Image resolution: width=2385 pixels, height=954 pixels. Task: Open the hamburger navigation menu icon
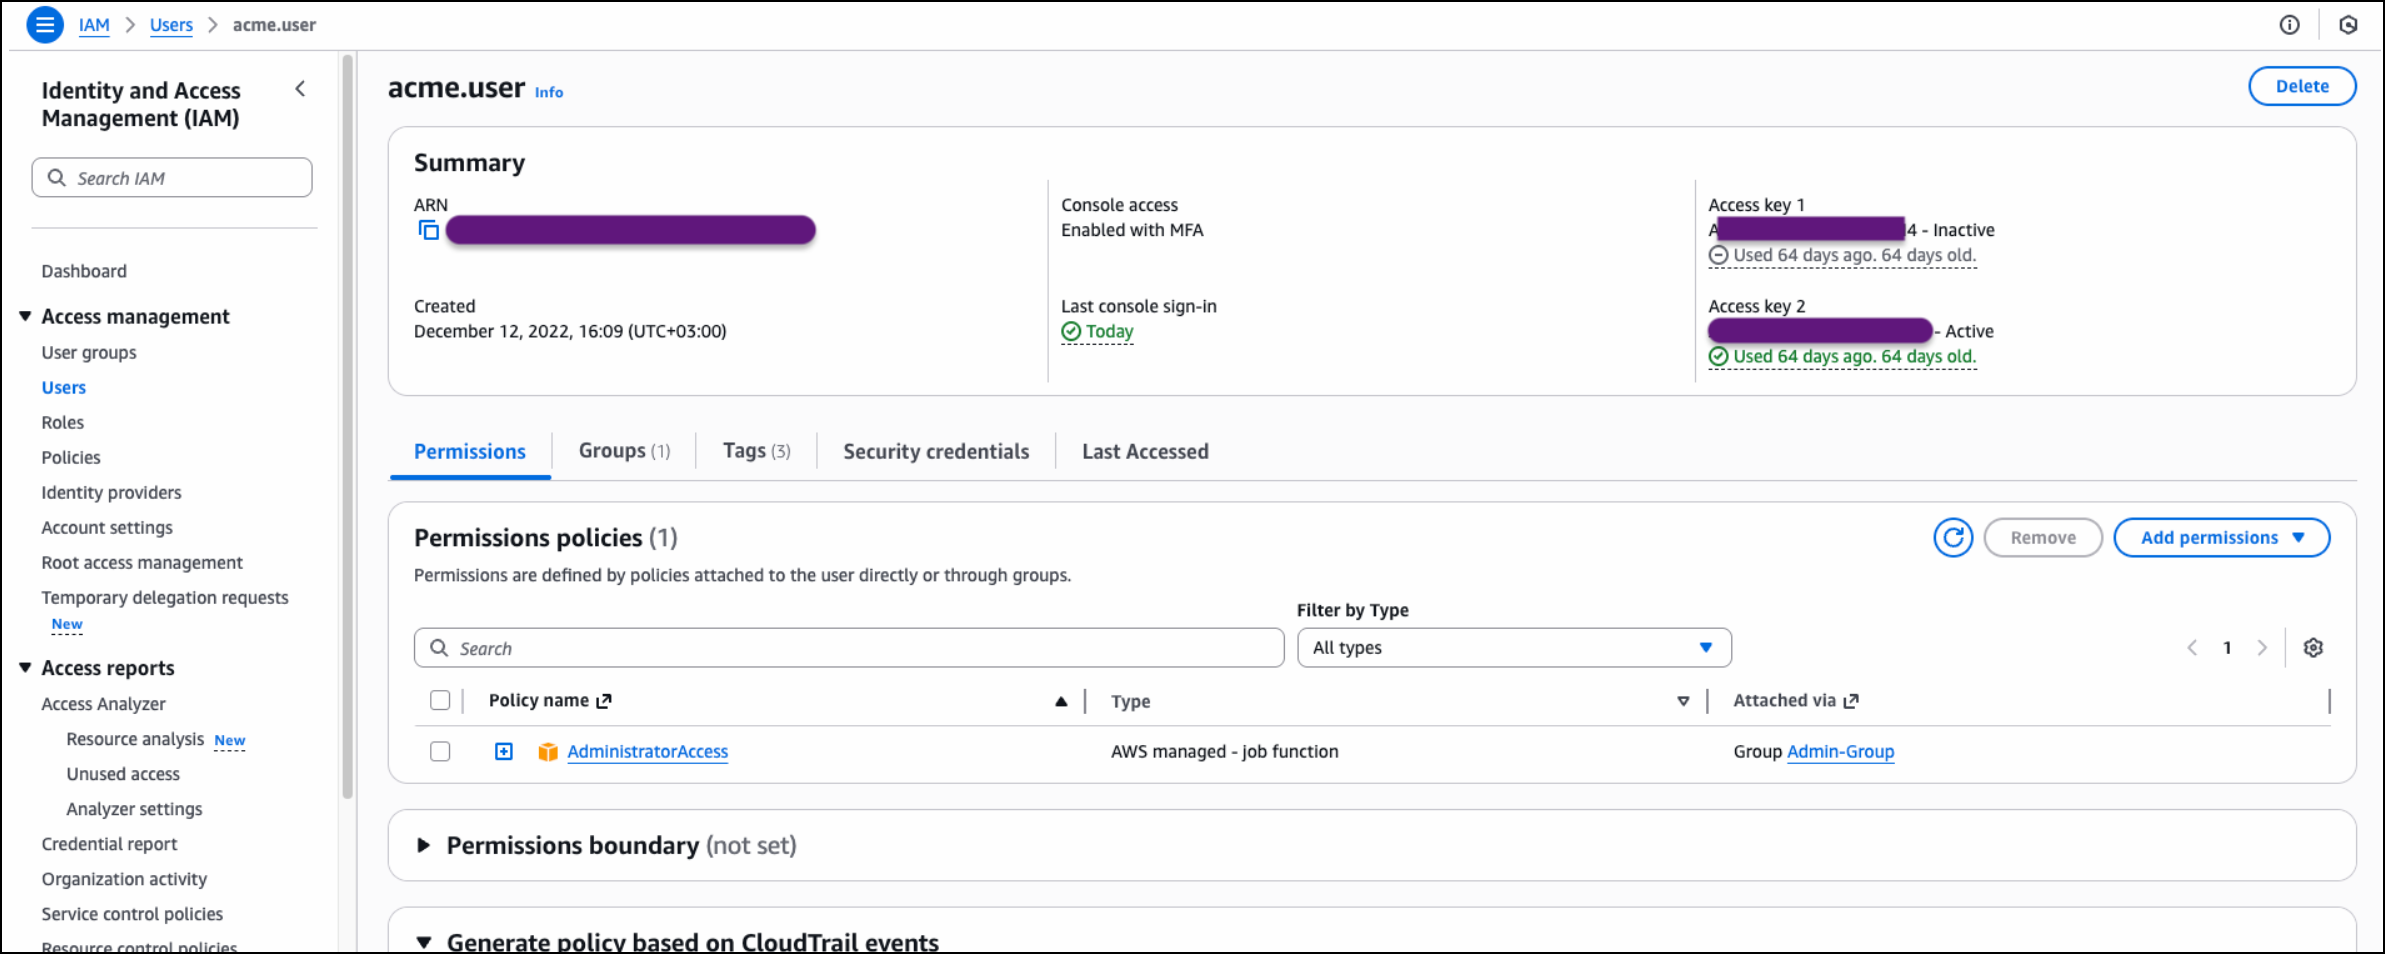[x=44, y=24]
